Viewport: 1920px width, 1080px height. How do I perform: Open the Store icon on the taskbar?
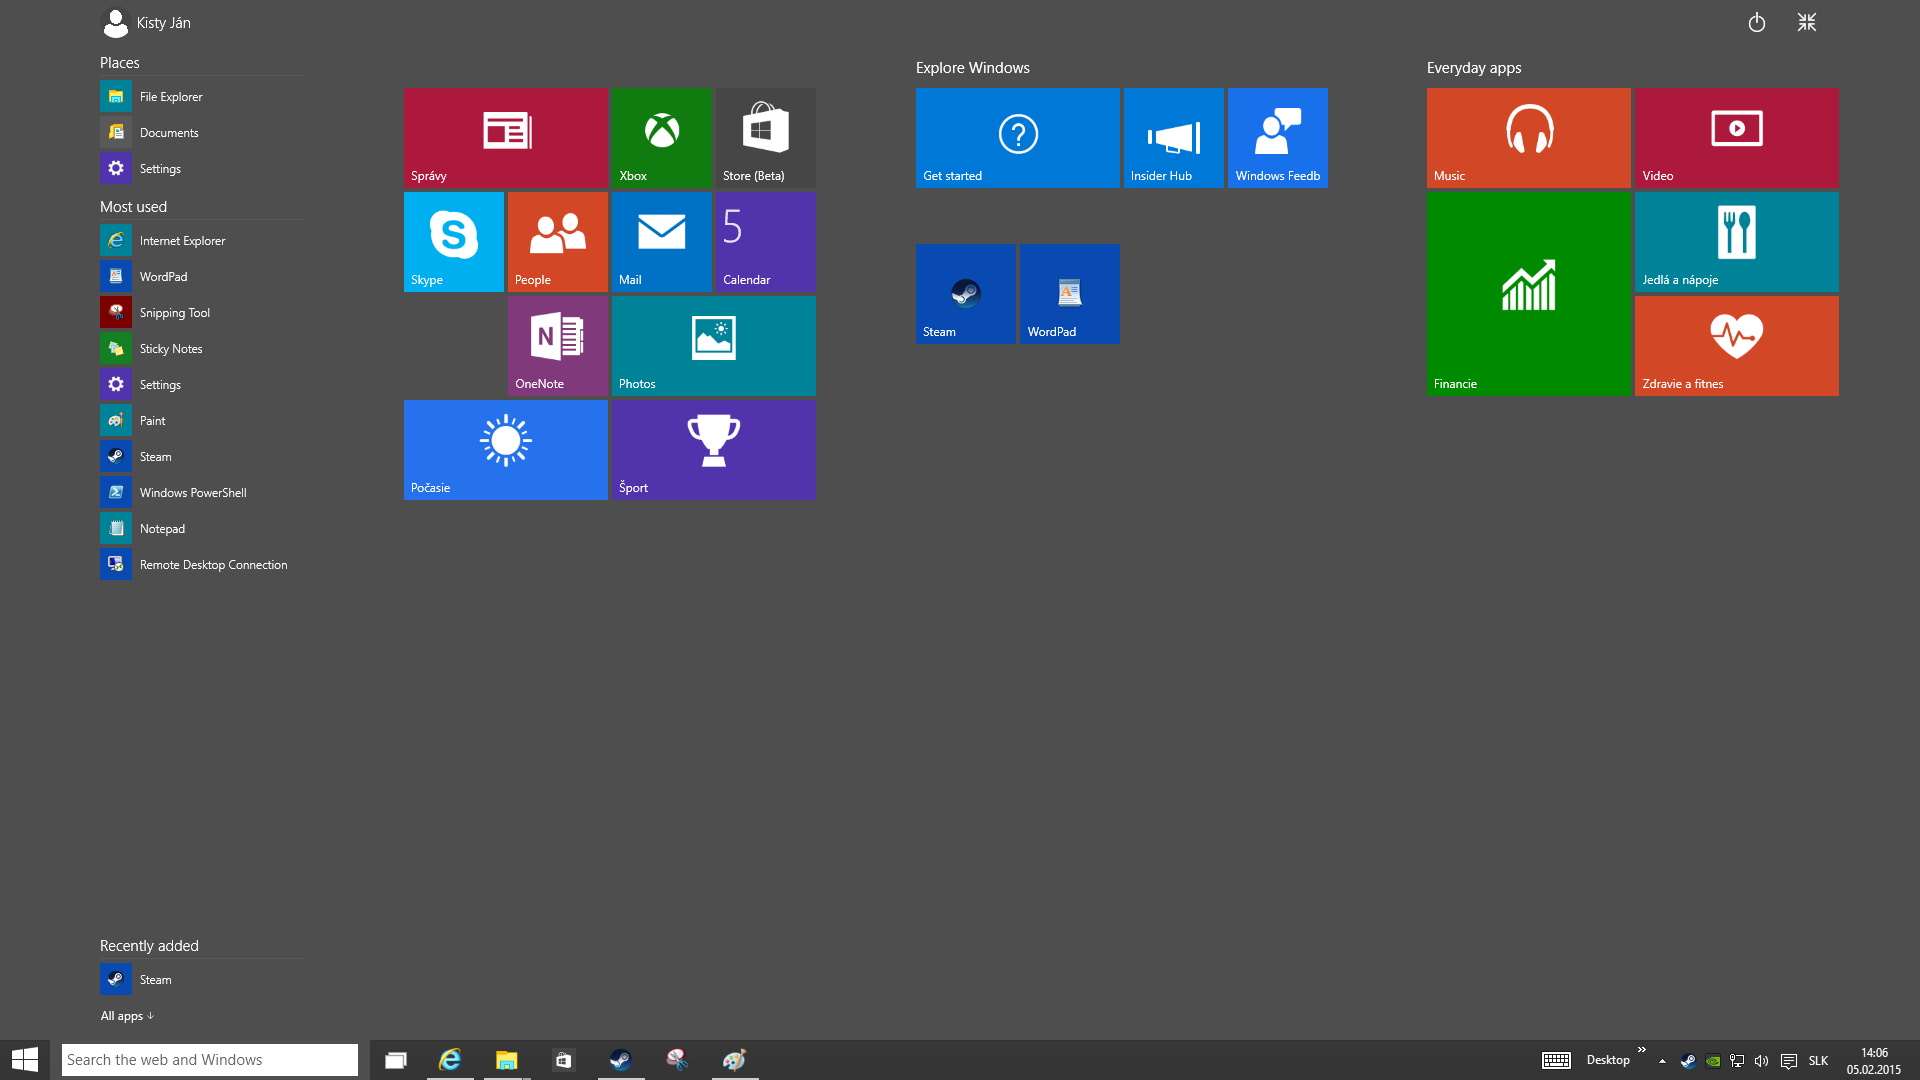click(x=564, y=1060)
